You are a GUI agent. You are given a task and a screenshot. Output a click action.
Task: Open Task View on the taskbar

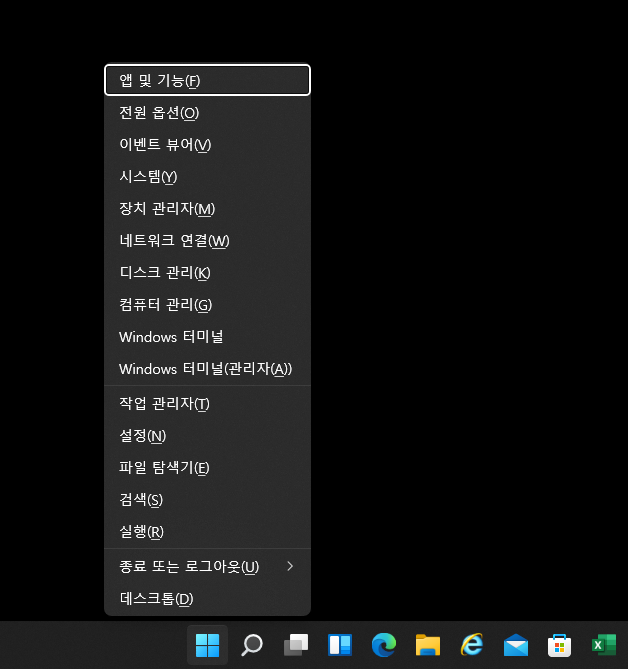coord(296,645)
